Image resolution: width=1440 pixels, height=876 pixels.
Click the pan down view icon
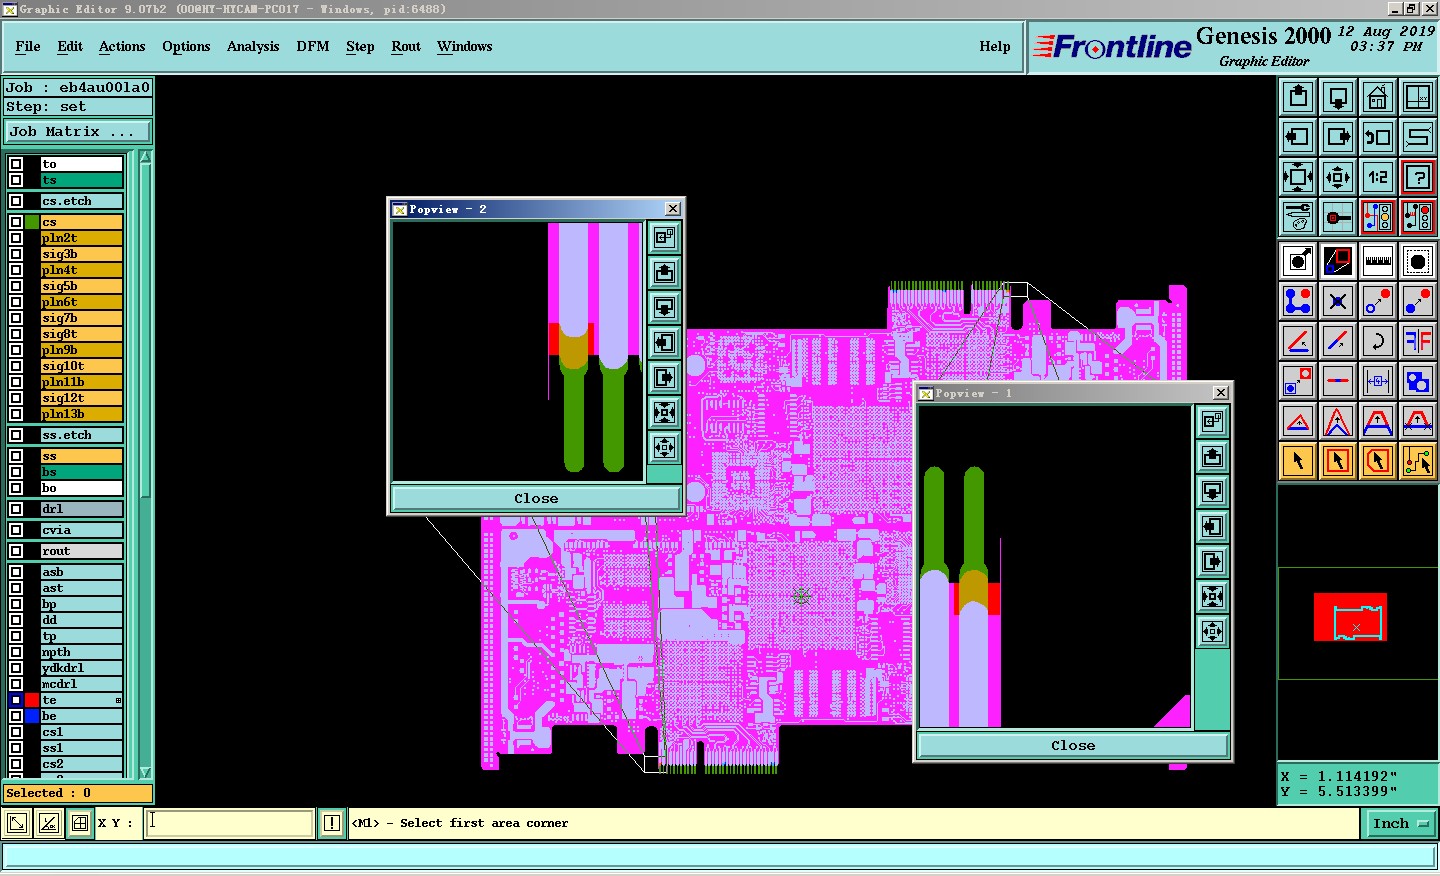coord(1338,97)
